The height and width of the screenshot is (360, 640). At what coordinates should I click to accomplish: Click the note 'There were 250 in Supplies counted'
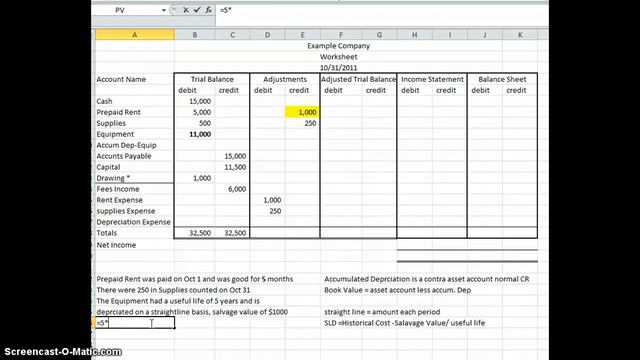(173, 290)
